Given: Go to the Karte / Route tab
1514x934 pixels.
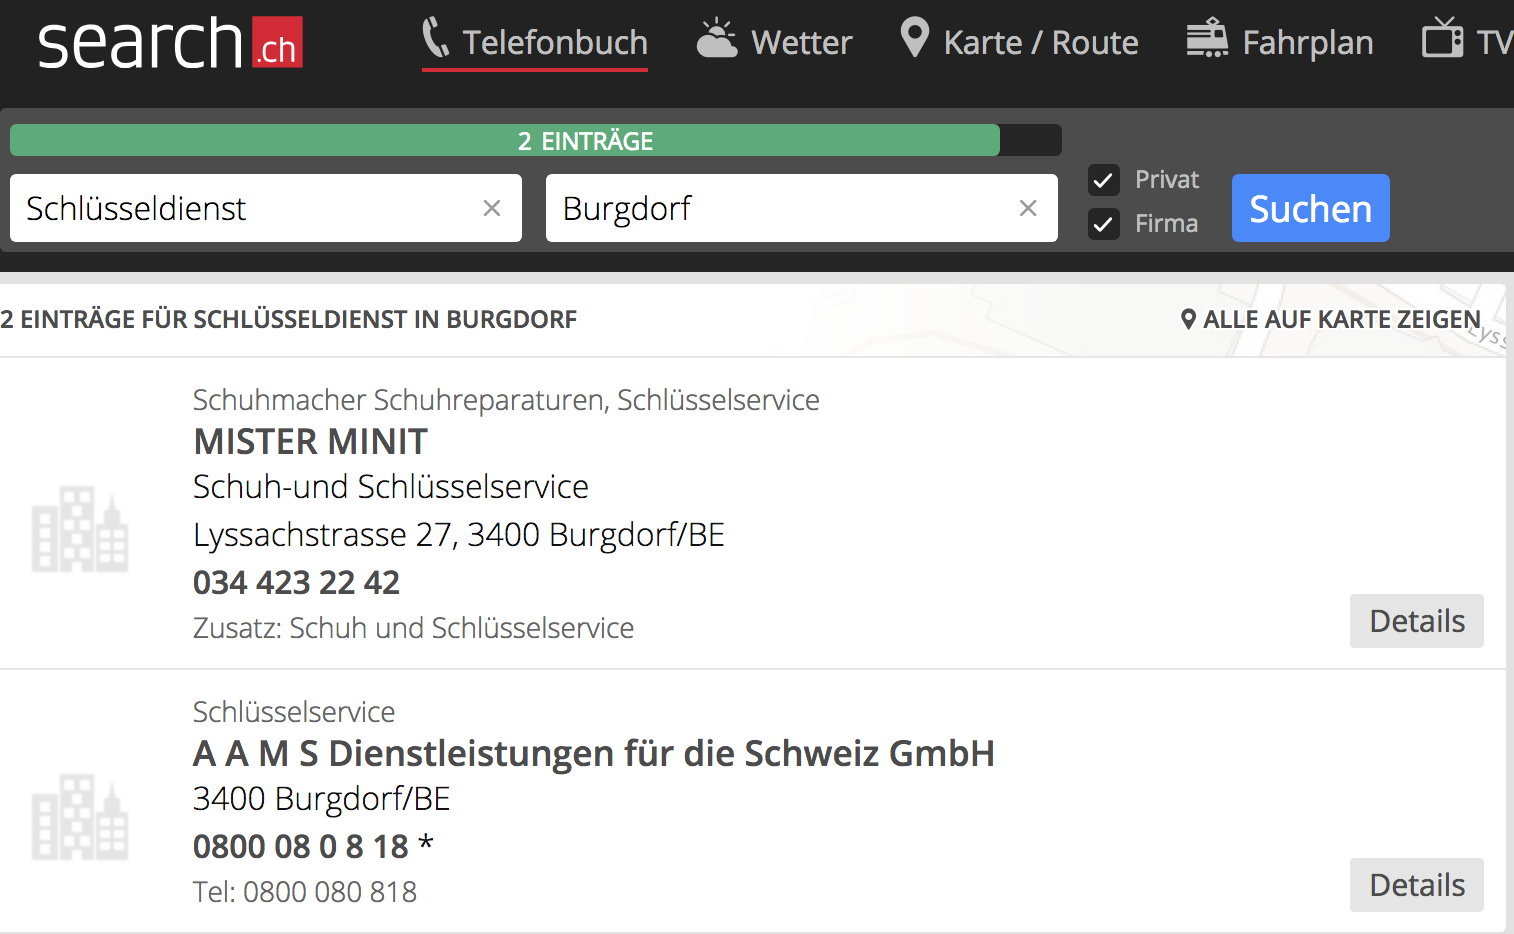Looking at the screenshot, I should pyautogui.click(x=1019, y=42).
